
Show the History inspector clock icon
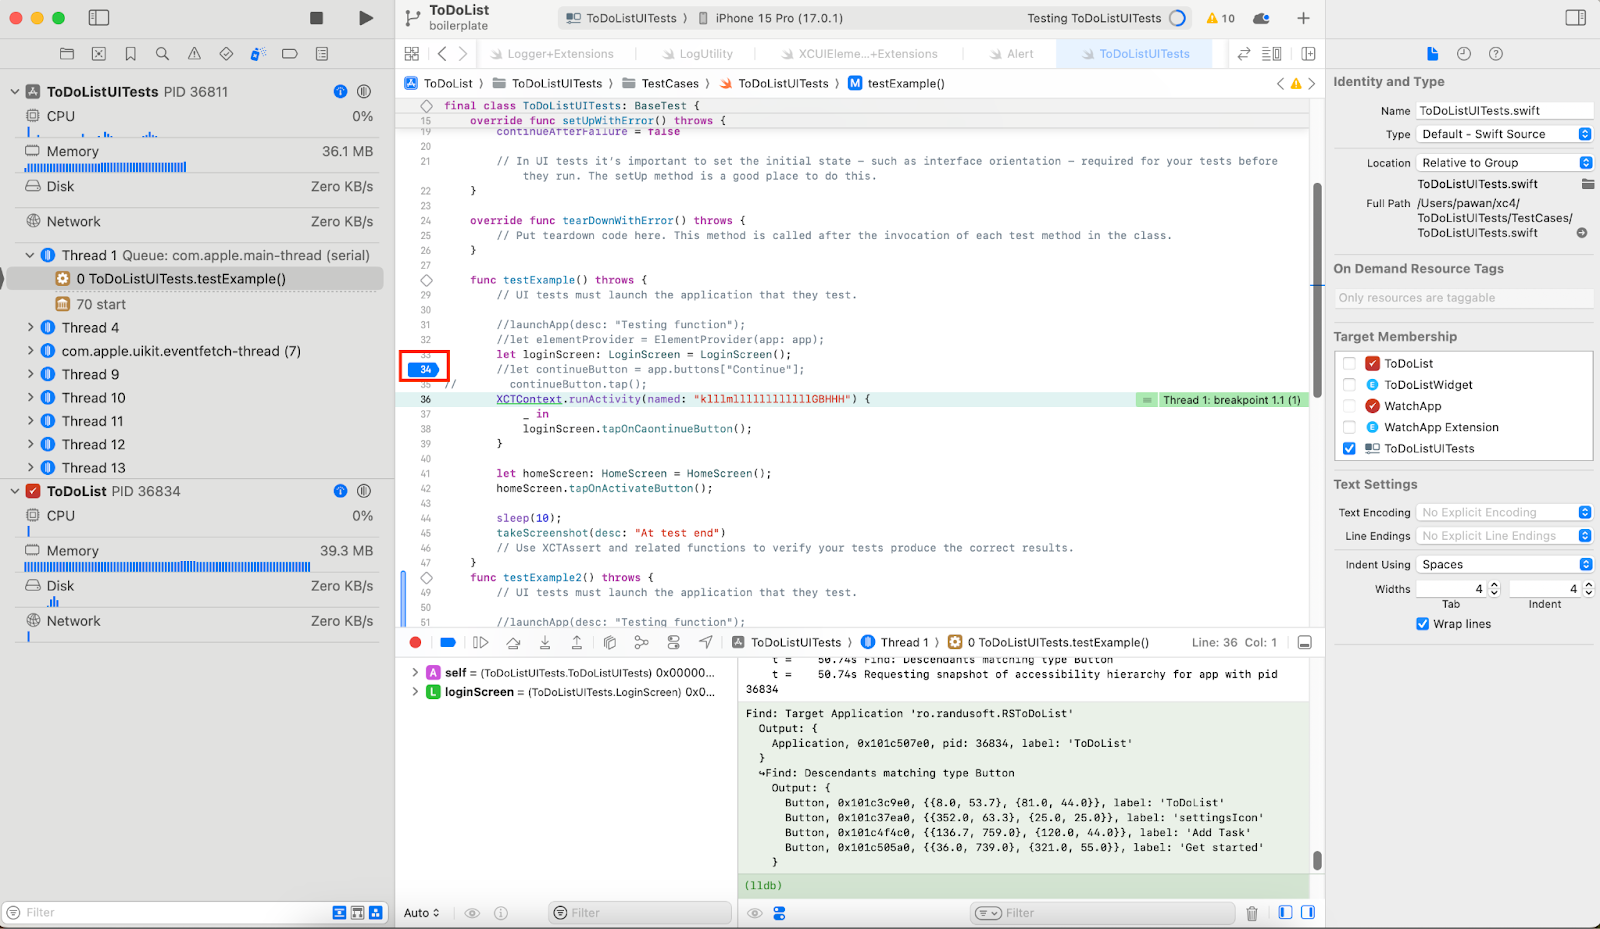[x=1464, y=54]
